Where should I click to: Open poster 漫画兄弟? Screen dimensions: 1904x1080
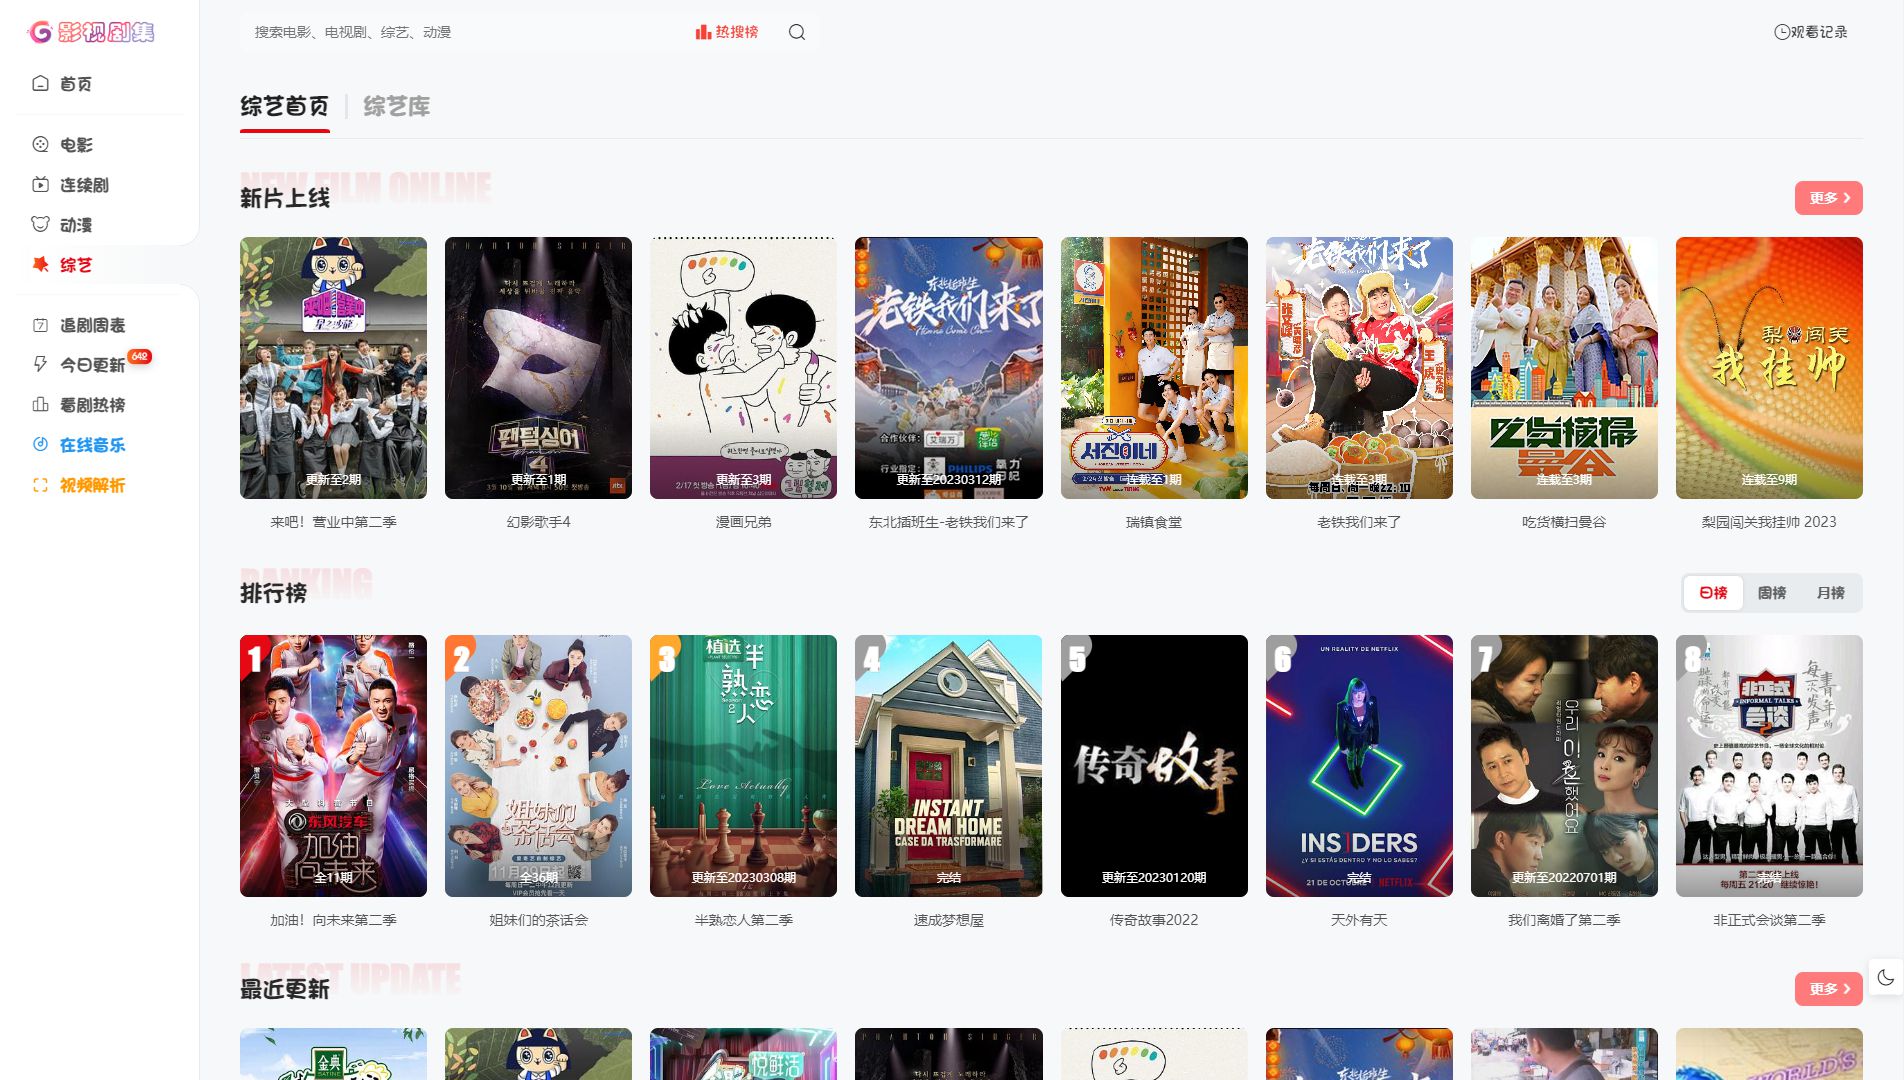coord(743,368)
